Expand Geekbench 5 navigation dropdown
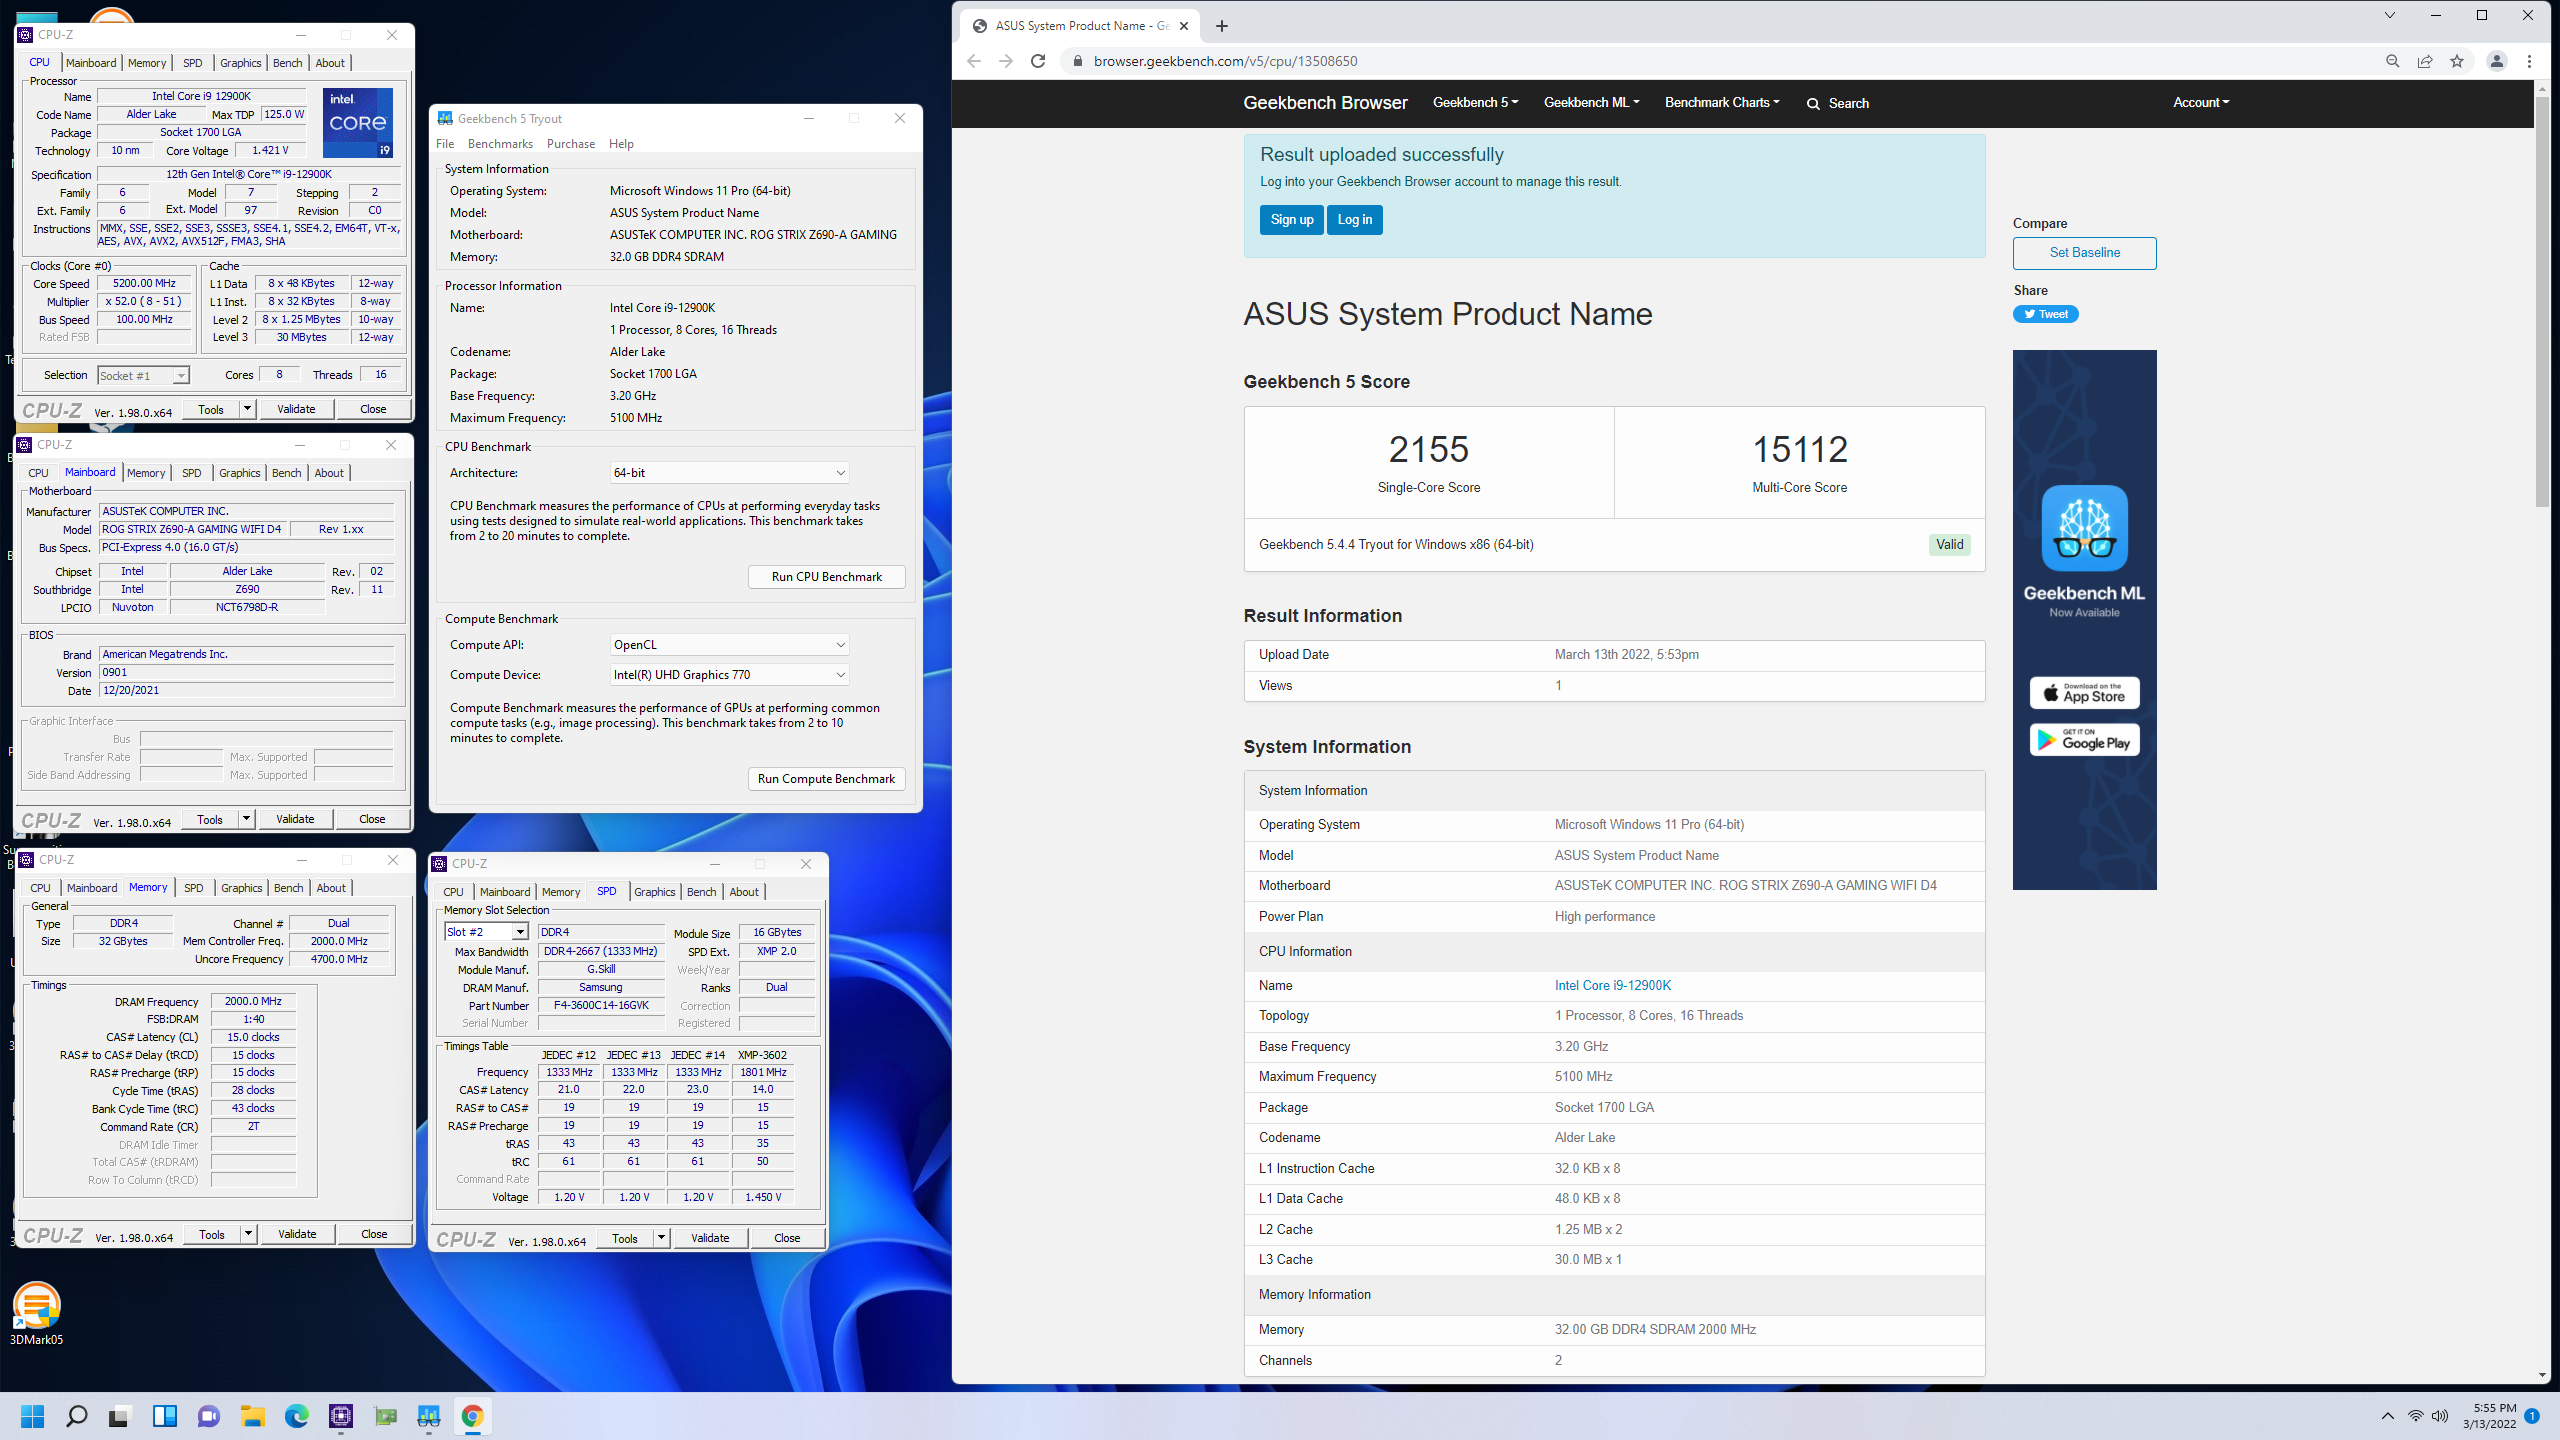Viewport: 2560px width, 1440px height. [x=1475, y=102]
